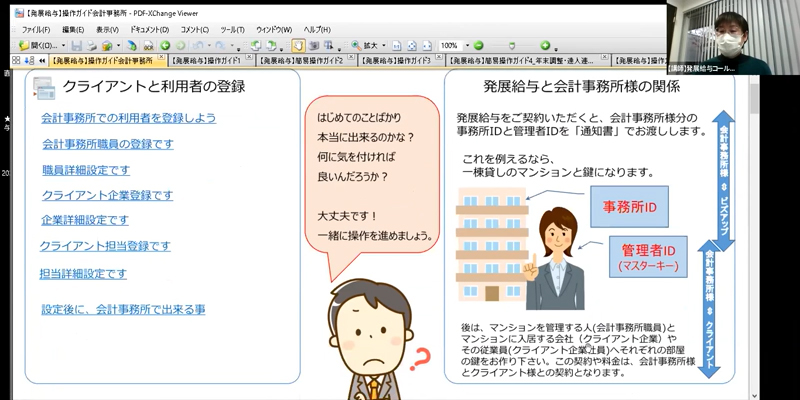The width and height of the screenshot is (800, 400).
Task: Close the 操作ガイド会計事務所 tab
Action: [161, 57]
